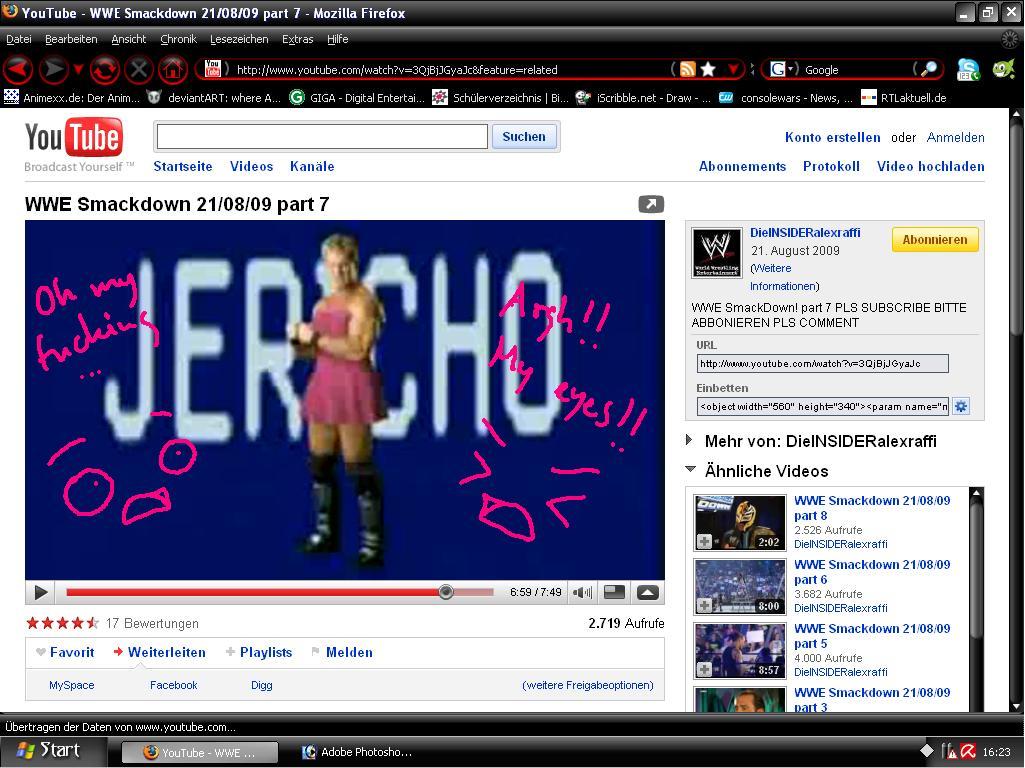1025x768 pixels.
Task: Open the Chronik menu
Action: (178, 39)
